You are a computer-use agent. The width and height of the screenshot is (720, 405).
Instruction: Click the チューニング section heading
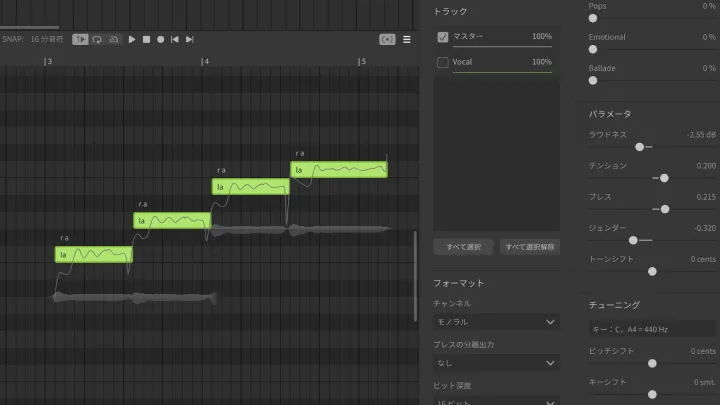click(x=614, y=305)
